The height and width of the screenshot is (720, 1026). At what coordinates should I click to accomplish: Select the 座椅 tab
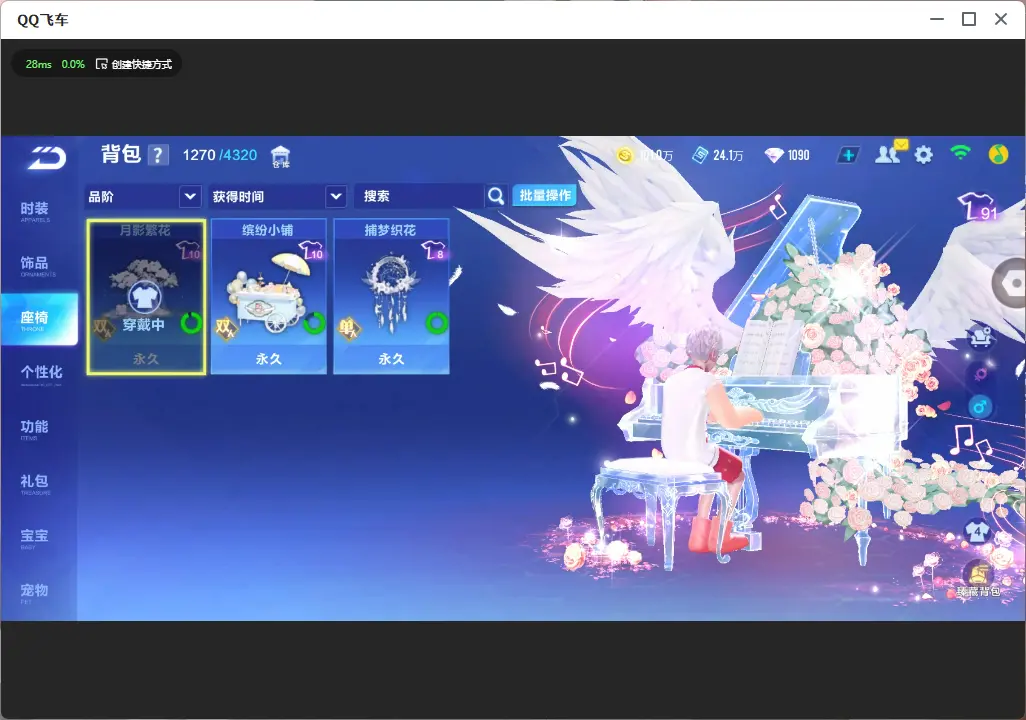[x=39, y=319]
